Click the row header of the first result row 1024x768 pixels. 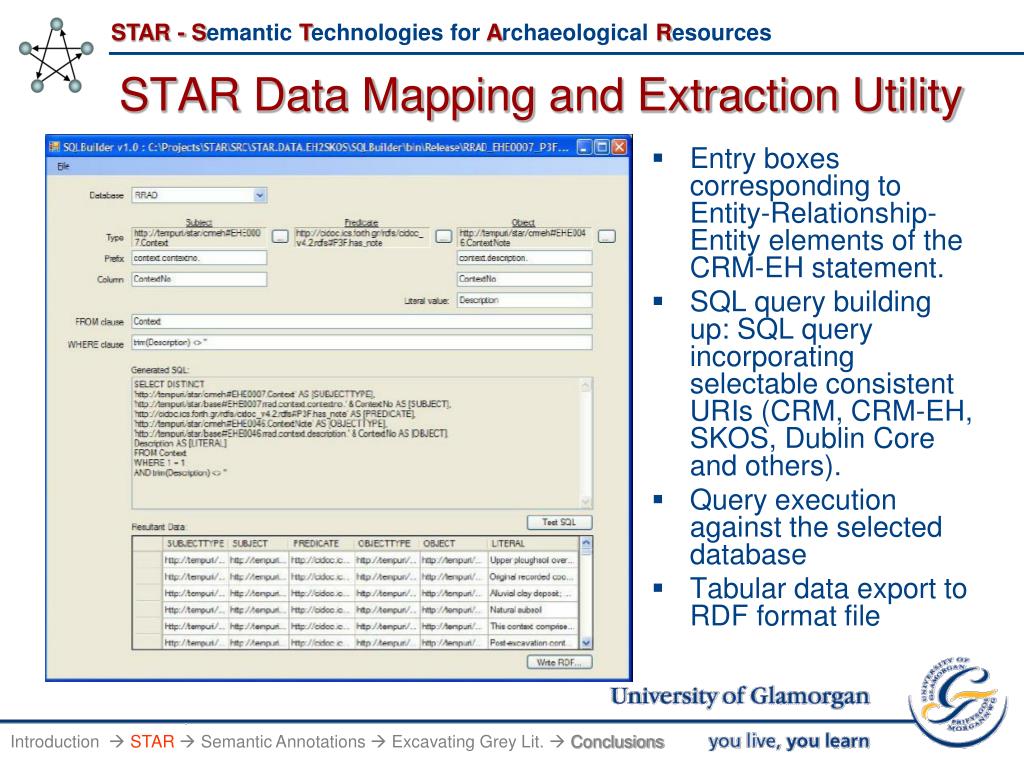pyautogui.click(x=148, y=560)
